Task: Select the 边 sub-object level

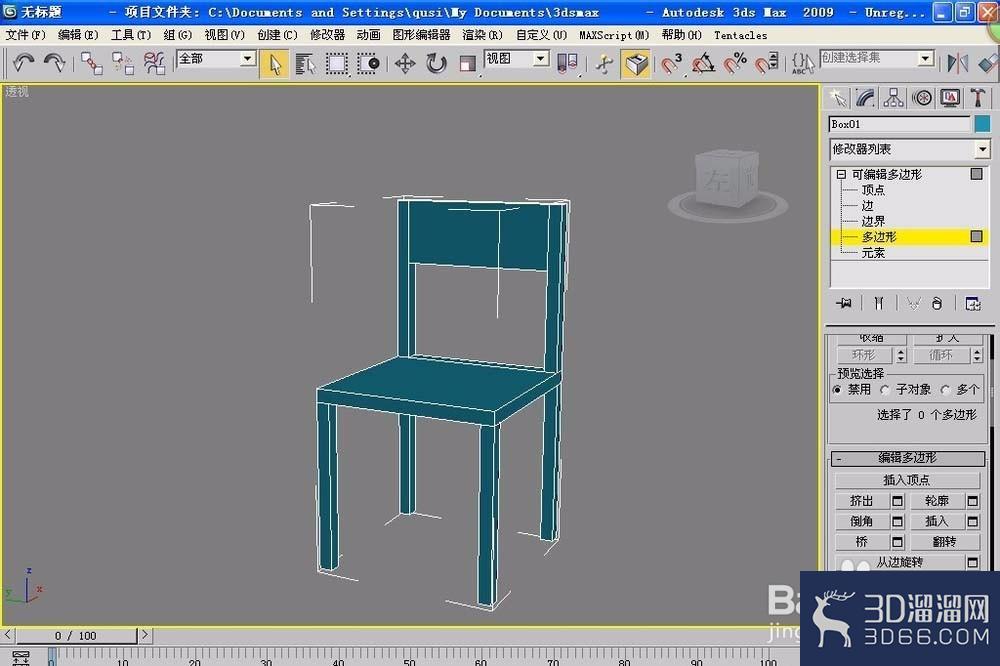Action: (x=867, y=205)
